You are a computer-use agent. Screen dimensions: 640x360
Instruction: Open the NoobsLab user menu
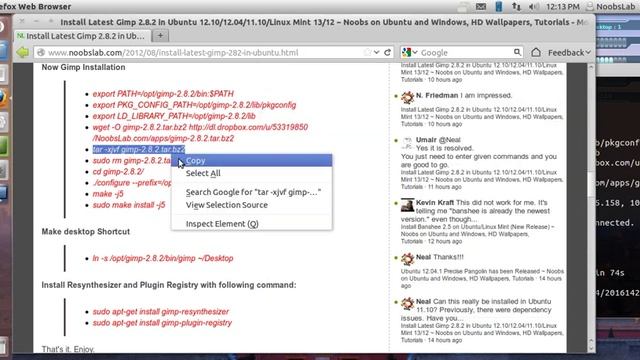pyautogui.click(x=611, y=7)
